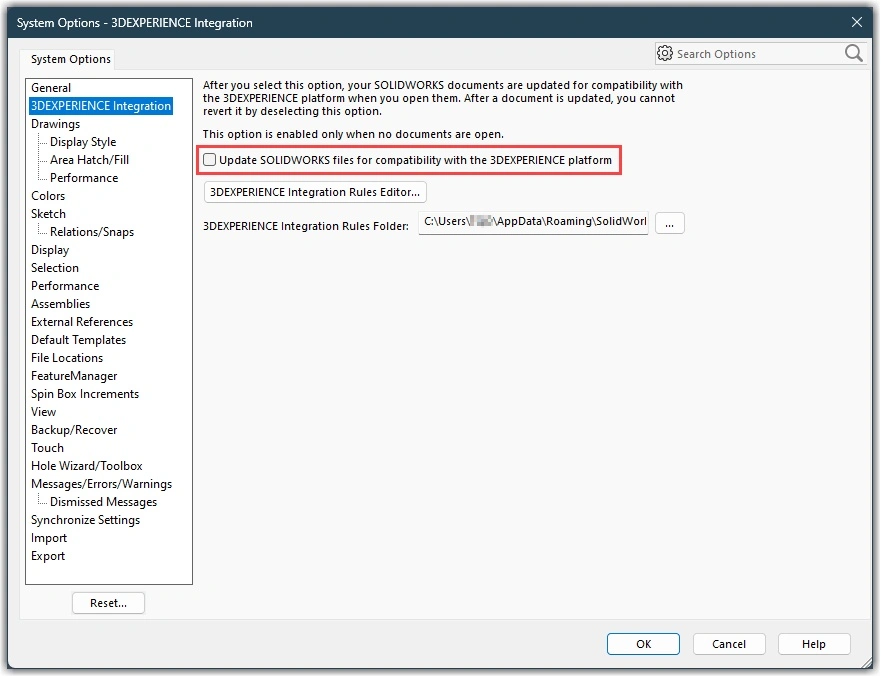Image resolution: width=881 pixels, height=677 pixels.
Task: Open Synchronize Settings options
Action: point(85,520)
